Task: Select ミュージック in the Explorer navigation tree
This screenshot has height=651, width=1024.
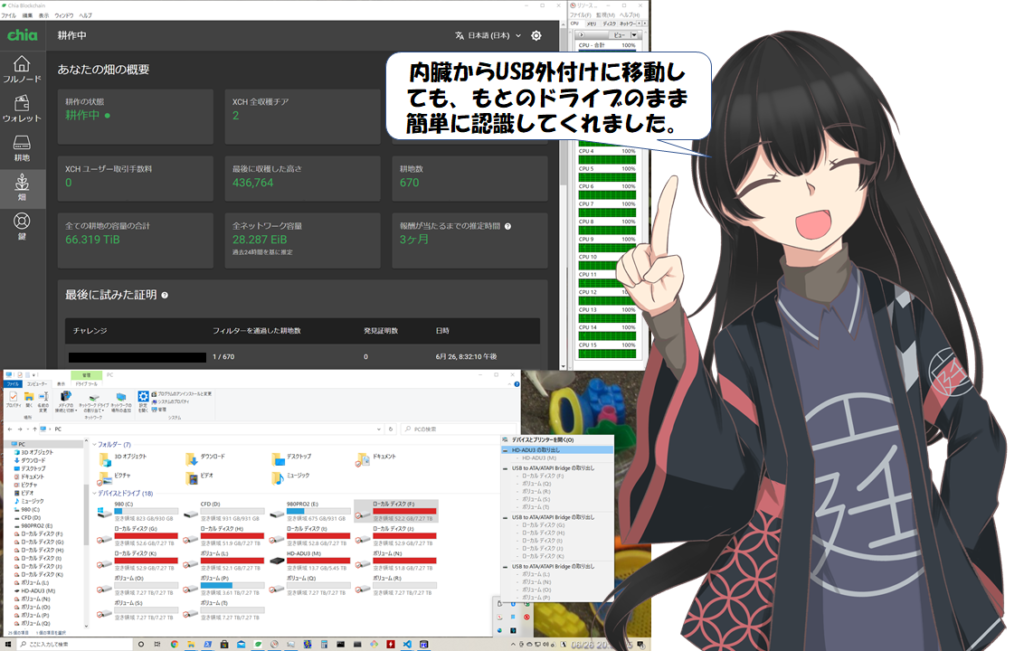Action: pyautogui.click(x=29, y=501)
